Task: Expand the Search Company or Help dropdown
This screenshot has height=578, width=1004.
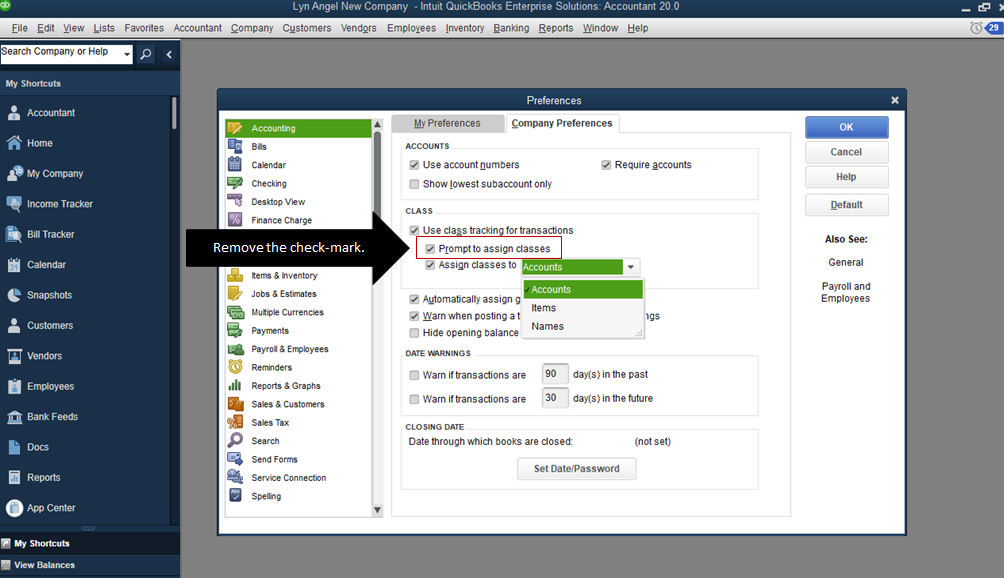Action: [127, 54]
